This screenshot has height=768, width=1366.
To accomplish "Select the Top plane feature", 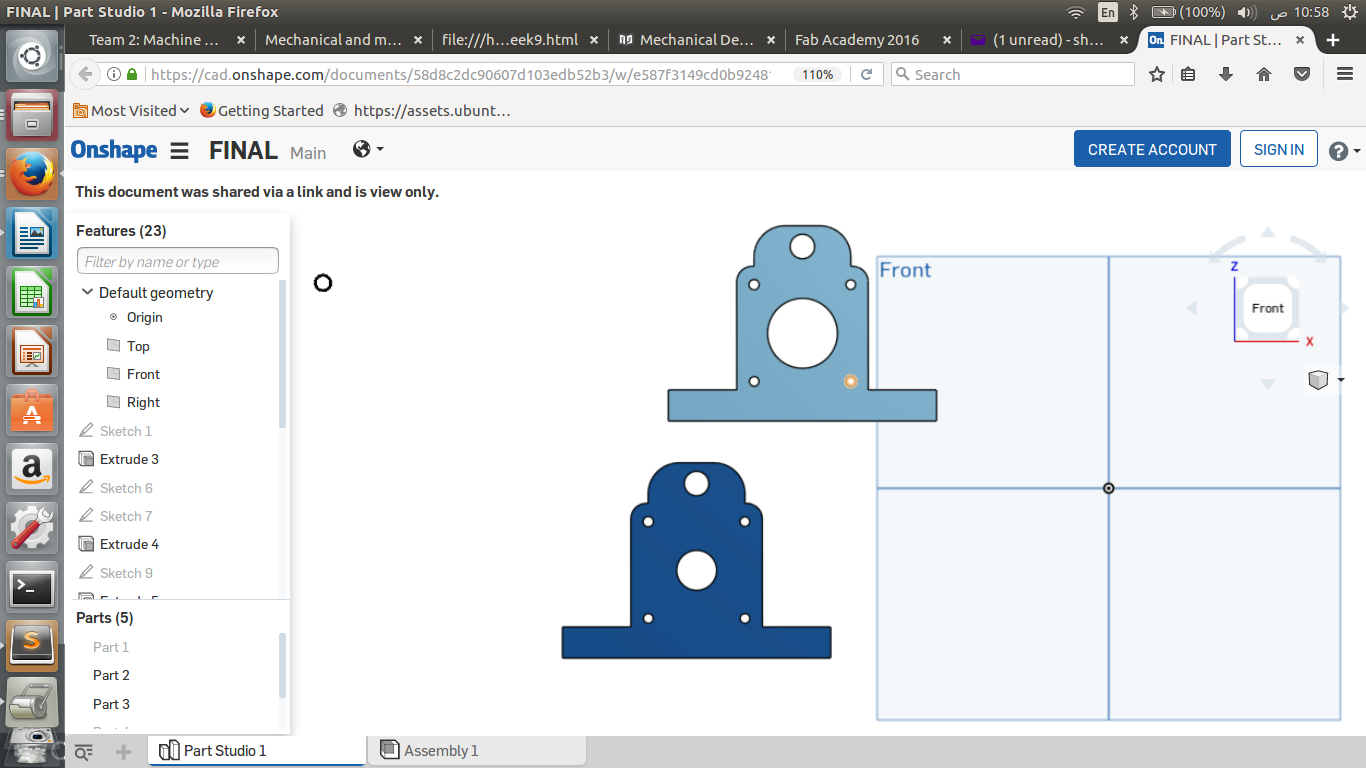I will pos(138,346).
